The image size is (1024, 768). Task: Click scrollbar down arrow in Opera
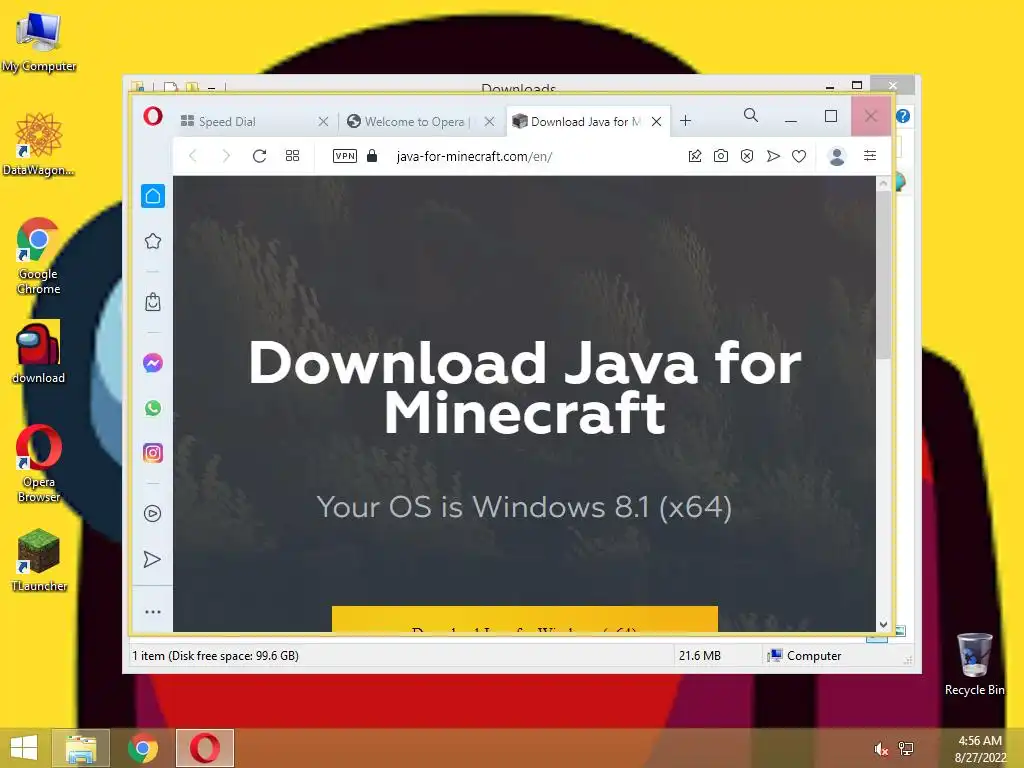[884, 624]
